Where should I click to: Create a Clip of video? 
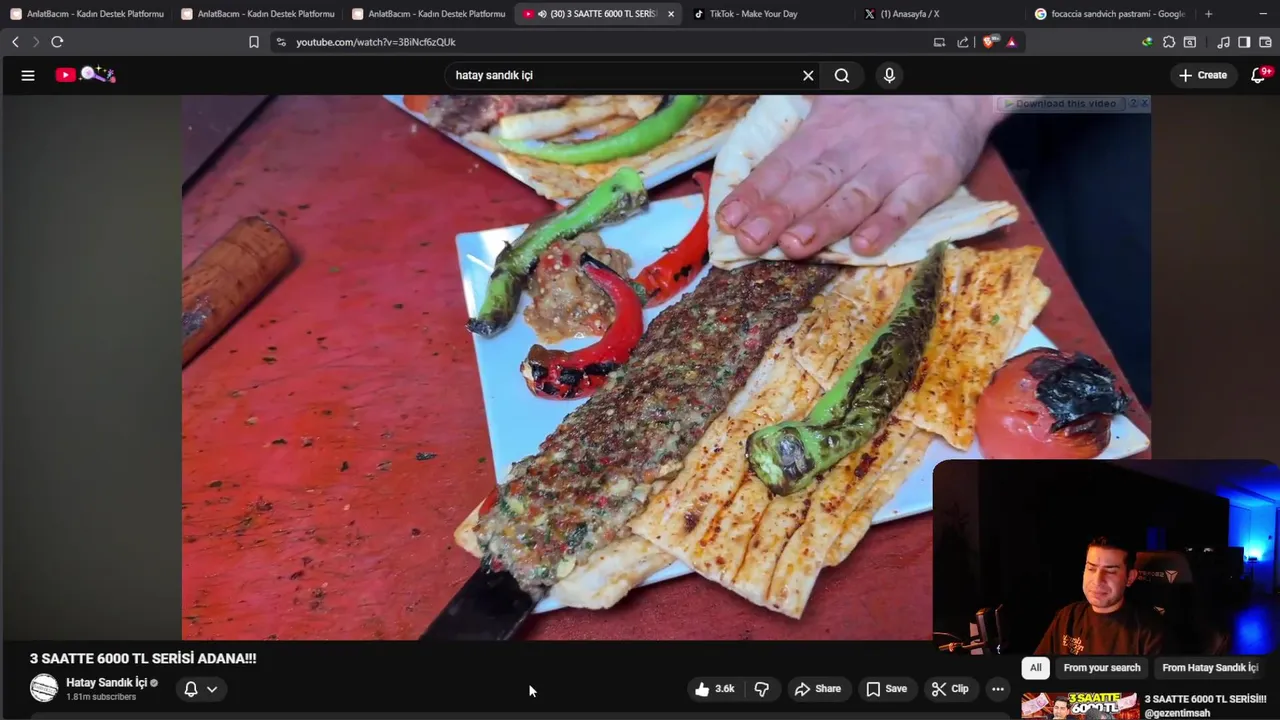949,689
